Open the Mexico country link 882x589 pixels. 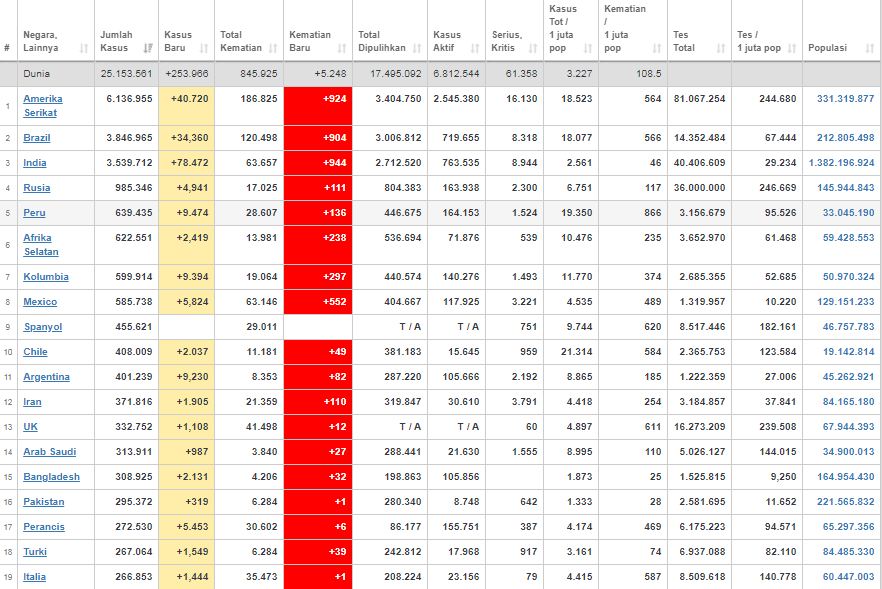[x=40, y=302]
